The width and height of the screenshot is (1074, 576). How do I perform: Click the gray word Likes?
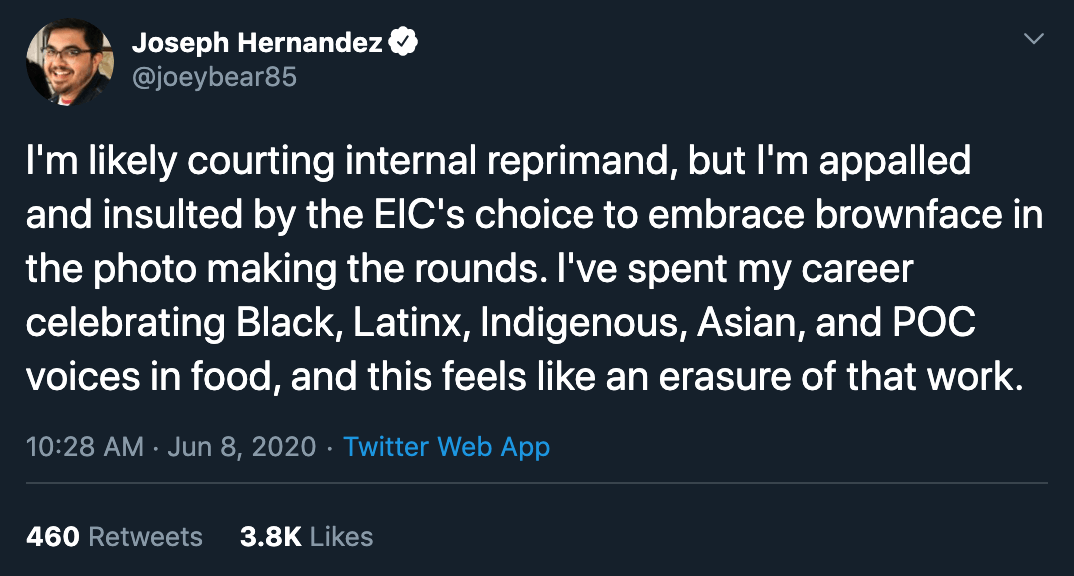coord(341,537)
